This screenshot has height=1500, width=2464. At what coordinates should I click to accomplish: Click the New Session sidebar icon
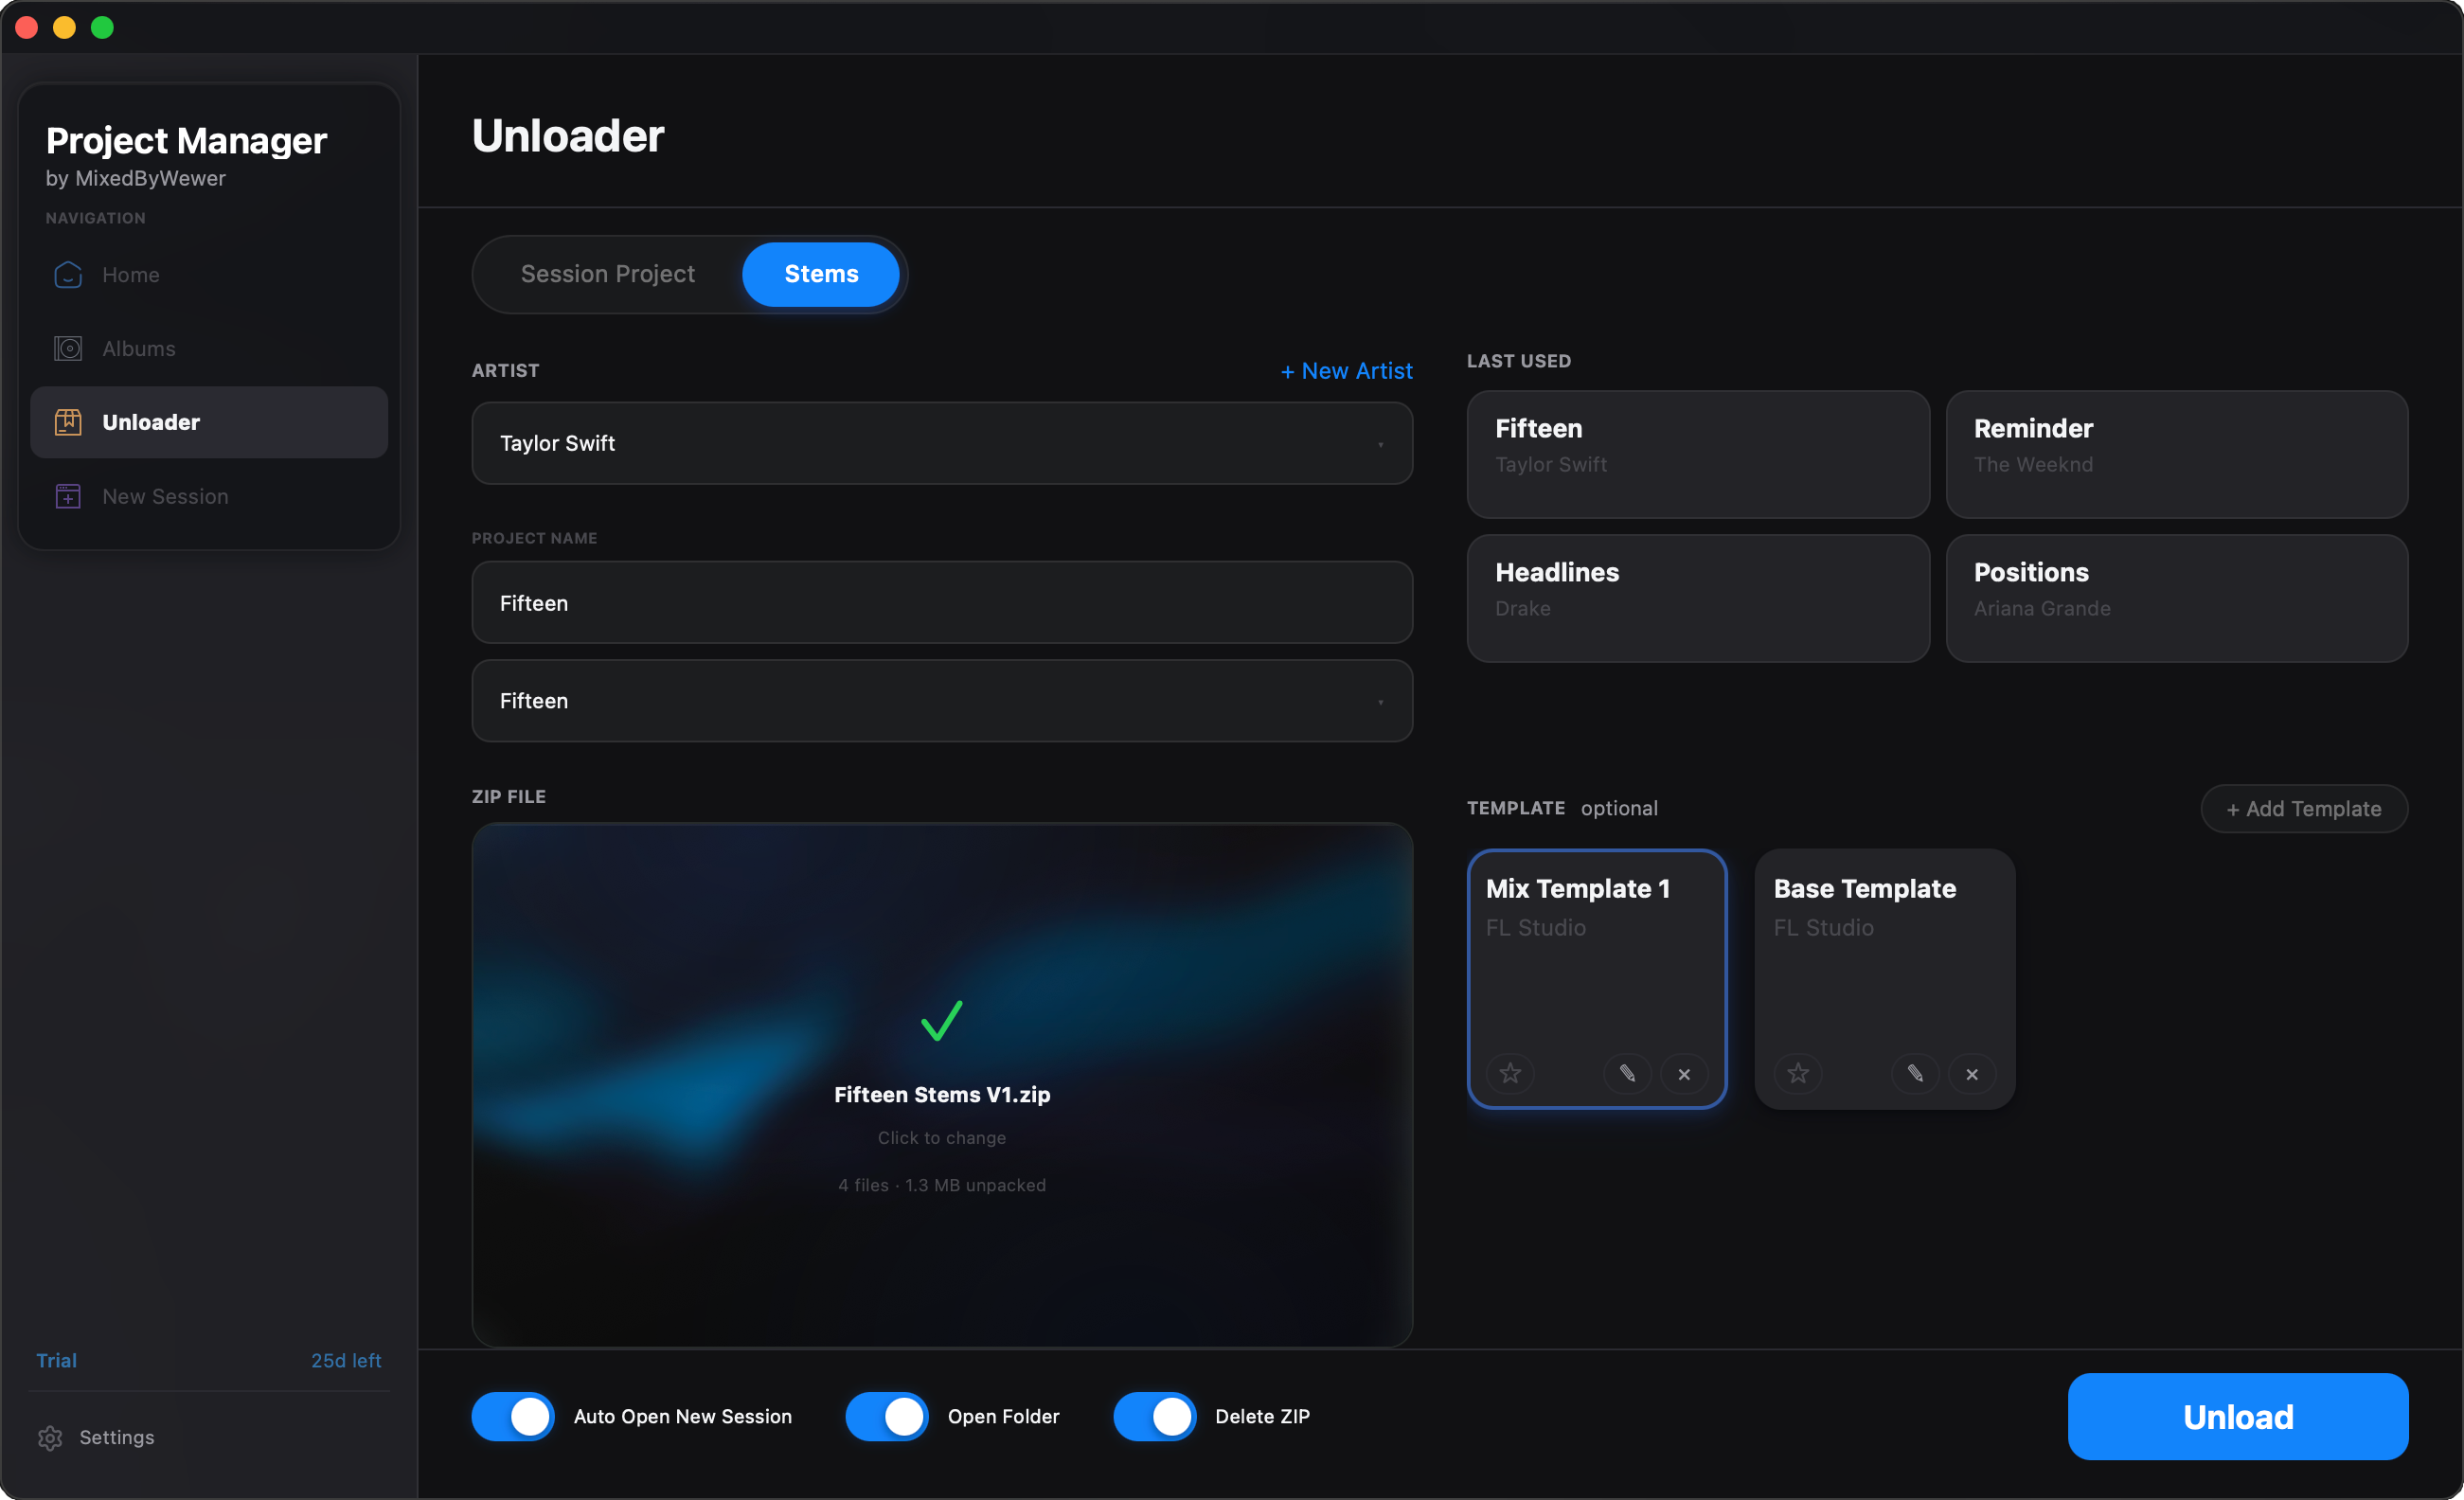tap(68, 496)
